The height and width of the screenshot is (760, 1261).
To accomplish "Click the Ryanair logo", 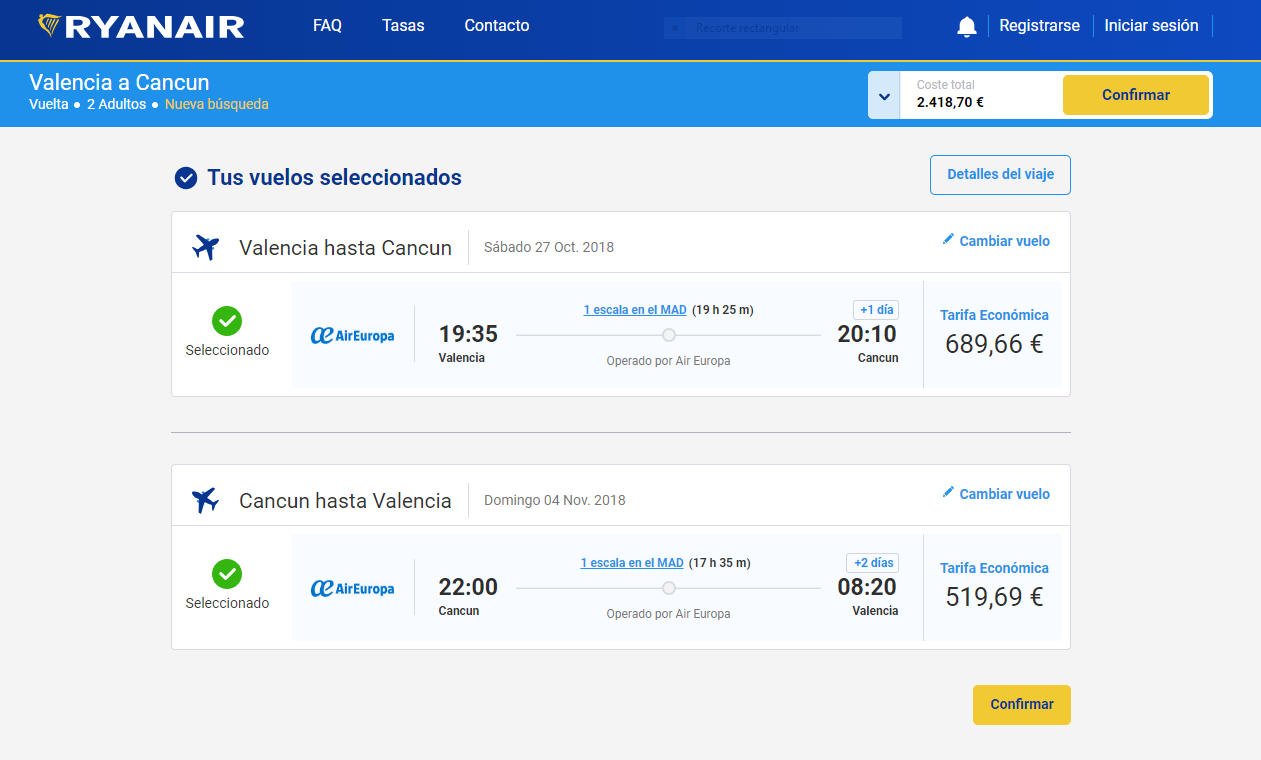I will pyautogui.click(x=141, y=26).
